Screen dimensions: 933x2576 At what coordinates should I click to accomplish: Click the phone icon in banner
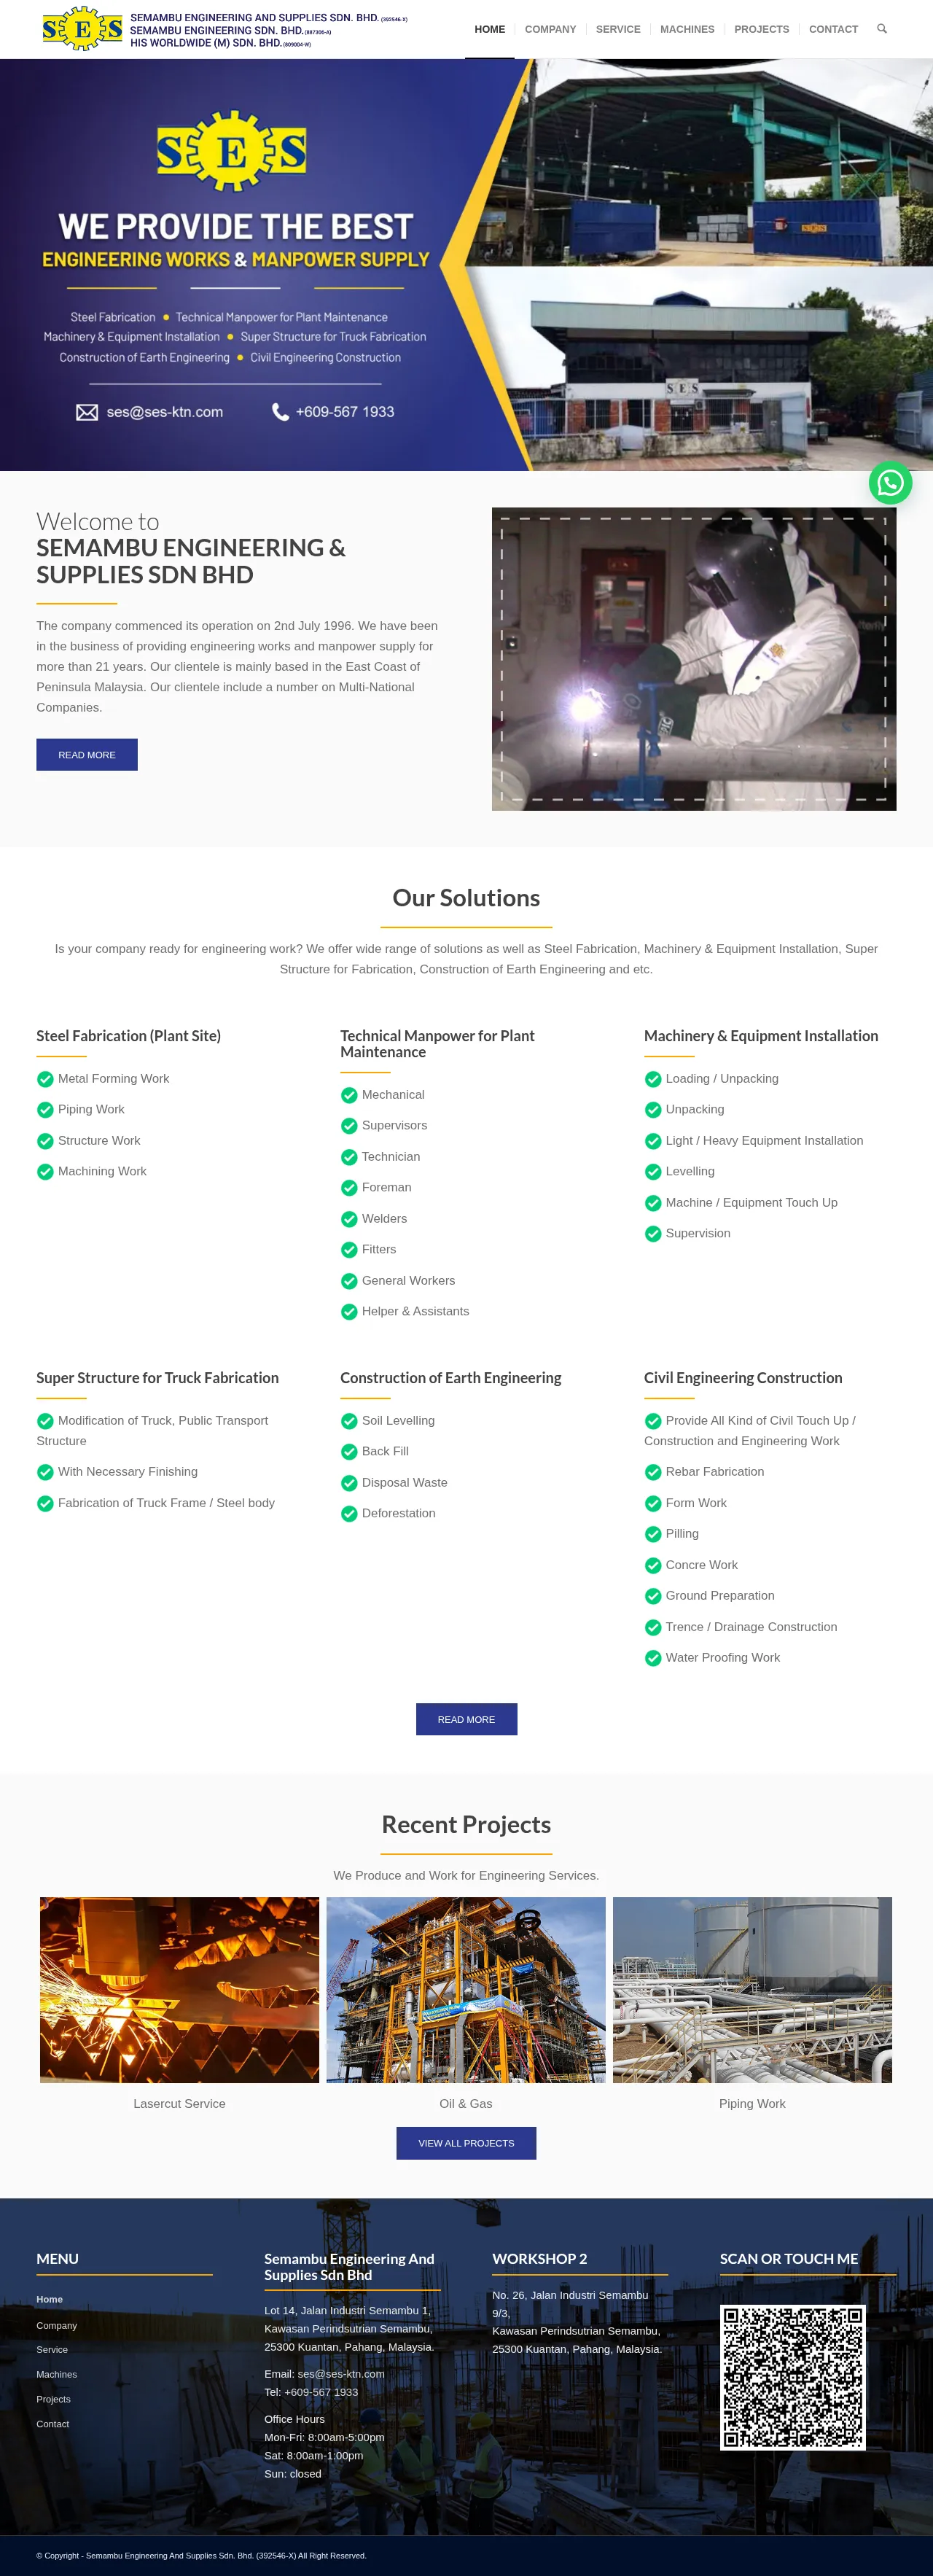click(x=280, y=412)
